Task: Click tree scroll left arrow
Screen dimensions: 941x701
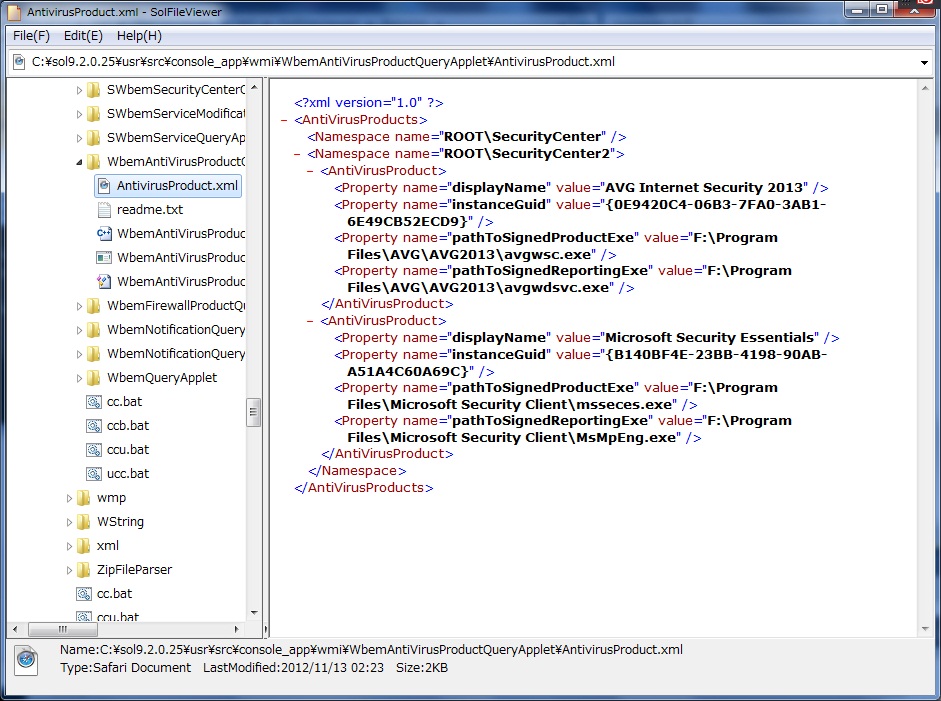Action: click(15, 629)
